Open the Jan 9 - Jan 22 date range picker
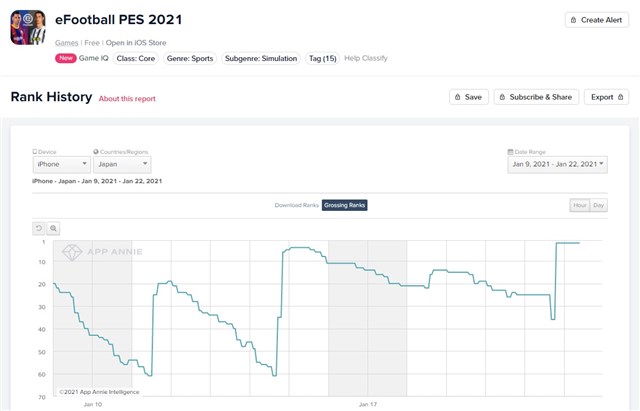Viewport: 640px width, 411px height. (557, 164)
